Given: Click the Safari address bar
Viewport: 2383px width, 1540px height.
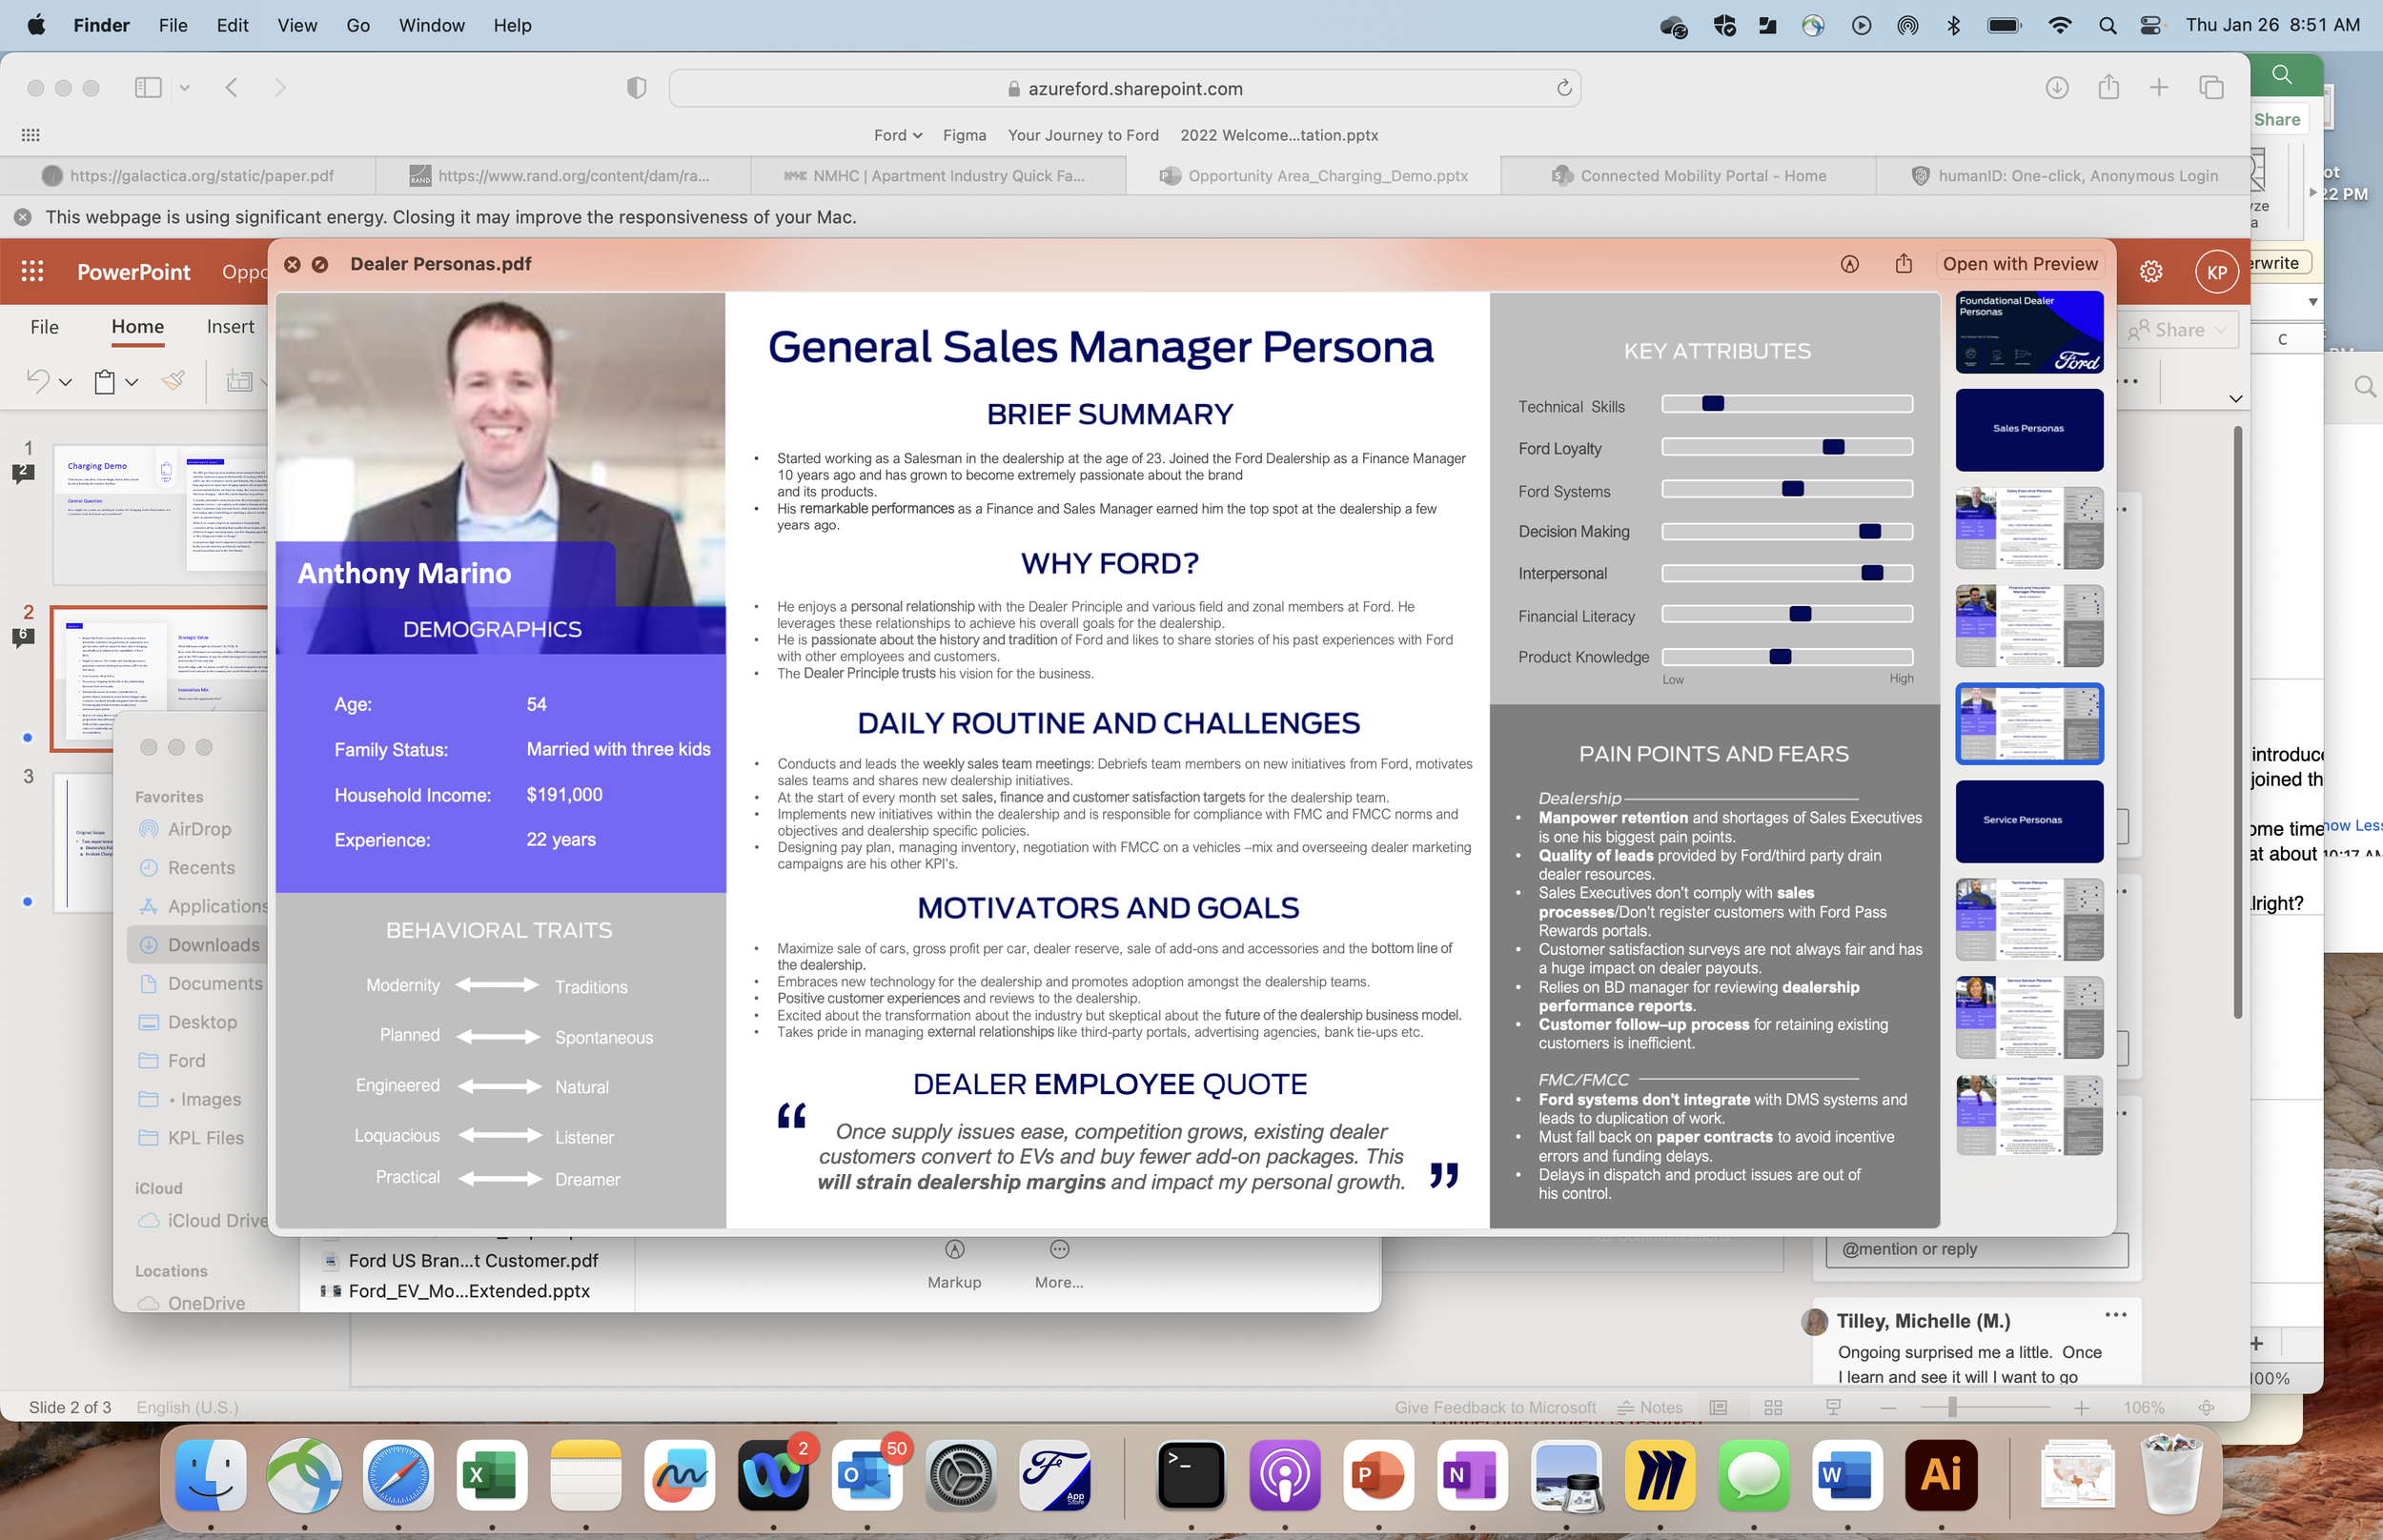Looking at the screenshot, I should (1124, 88).
